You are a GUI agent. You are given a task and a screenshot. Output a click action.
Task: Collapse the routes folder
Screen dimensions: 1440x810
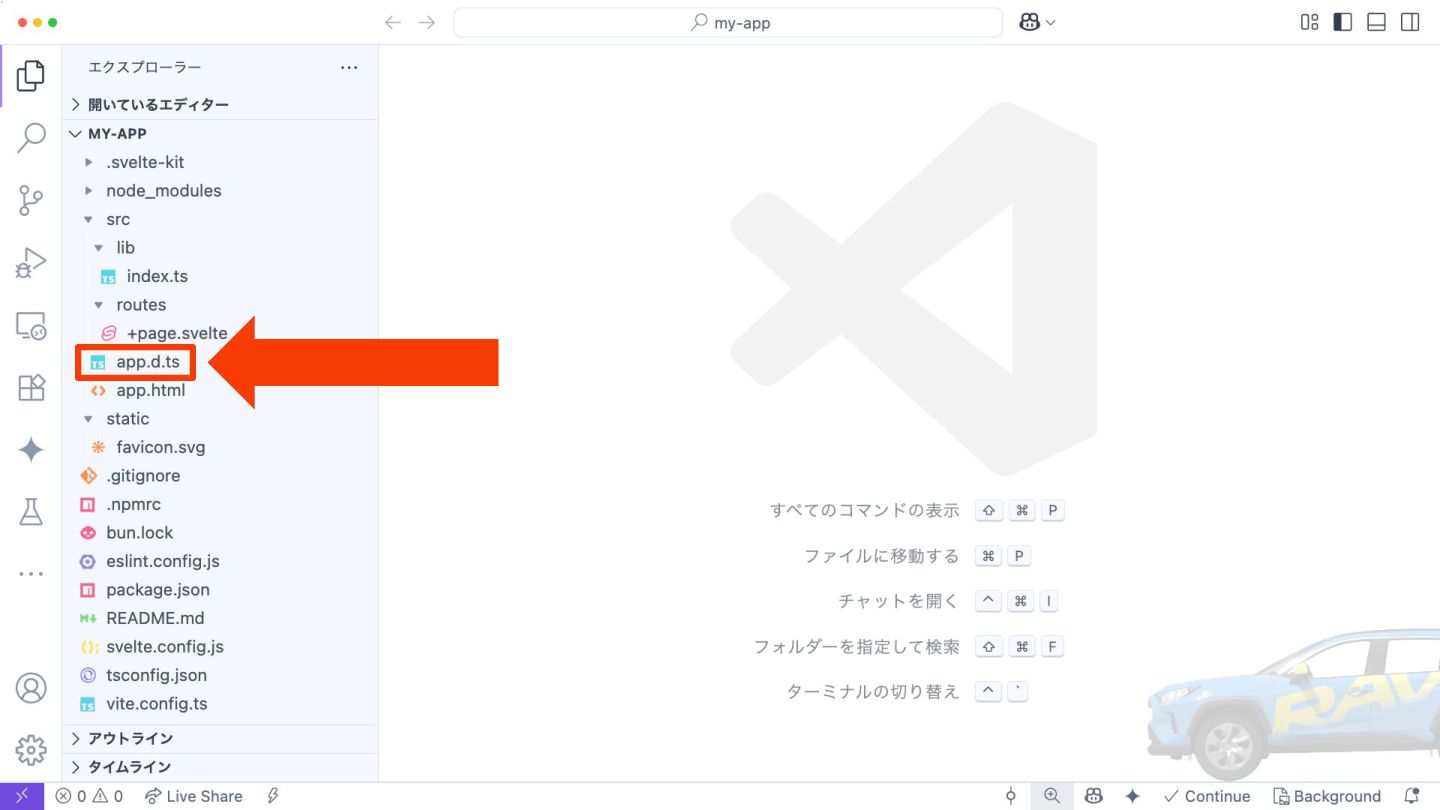pyautogui.click(x=220, y=304)
